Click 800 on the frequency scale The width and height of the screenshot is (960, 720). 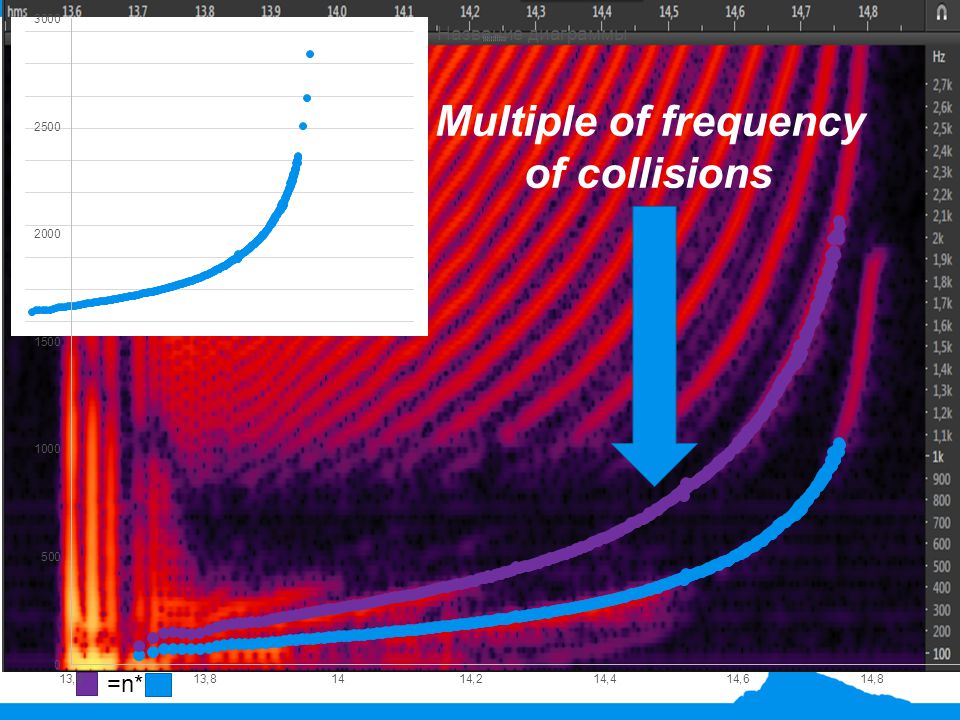click(942, 500)
